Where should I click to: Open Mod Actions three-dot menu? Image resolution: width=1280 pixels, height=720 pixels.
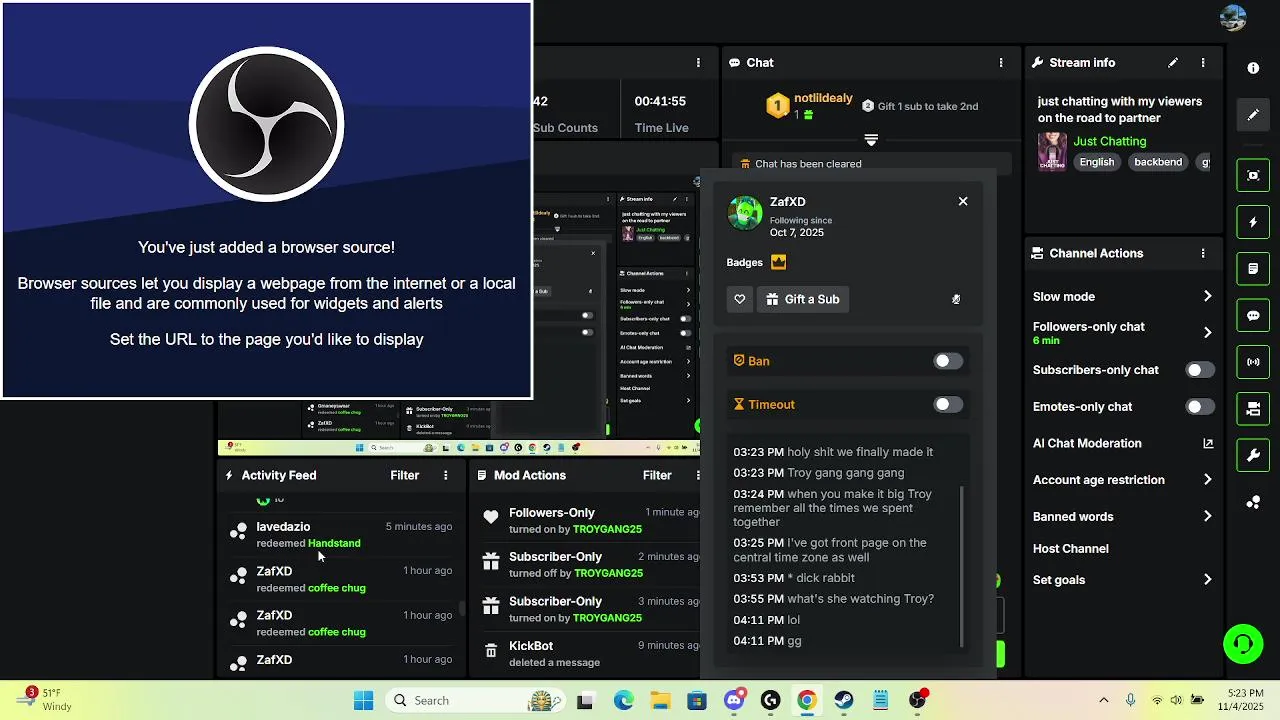698,475
